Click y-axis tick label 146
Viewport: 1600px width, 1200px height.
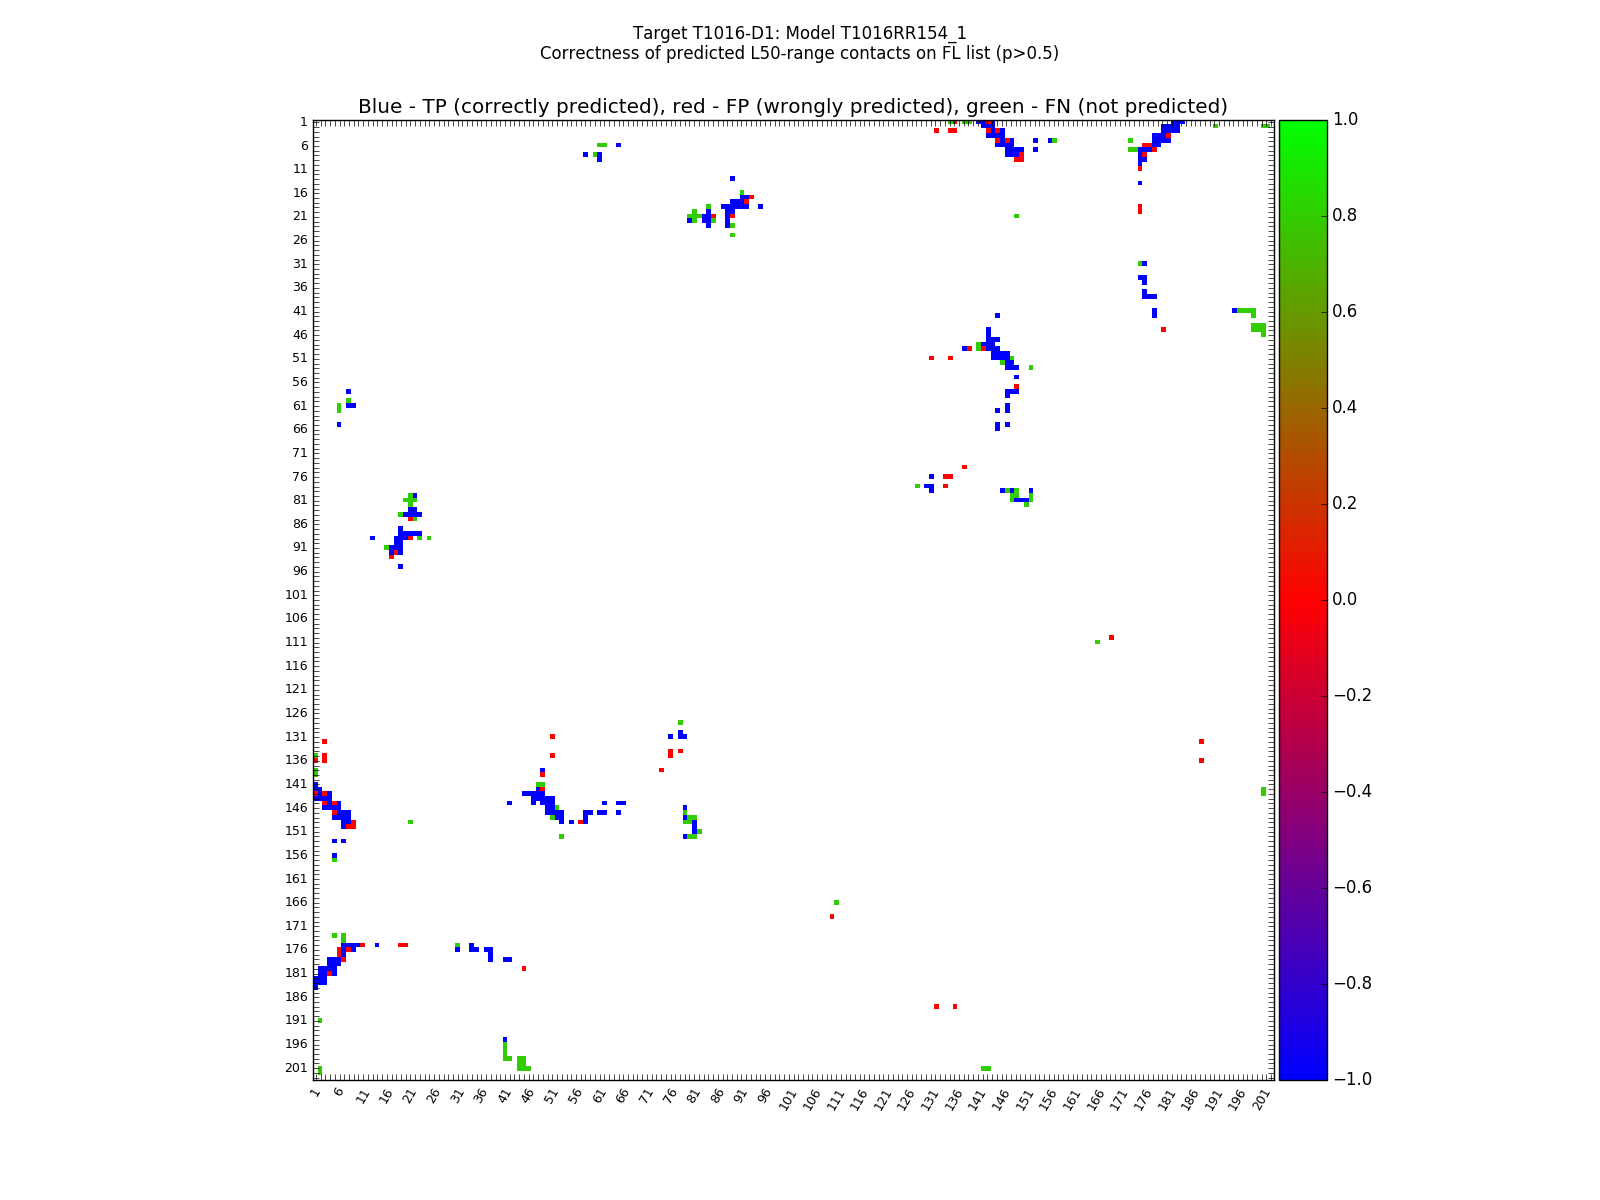[x=295, y=808]
